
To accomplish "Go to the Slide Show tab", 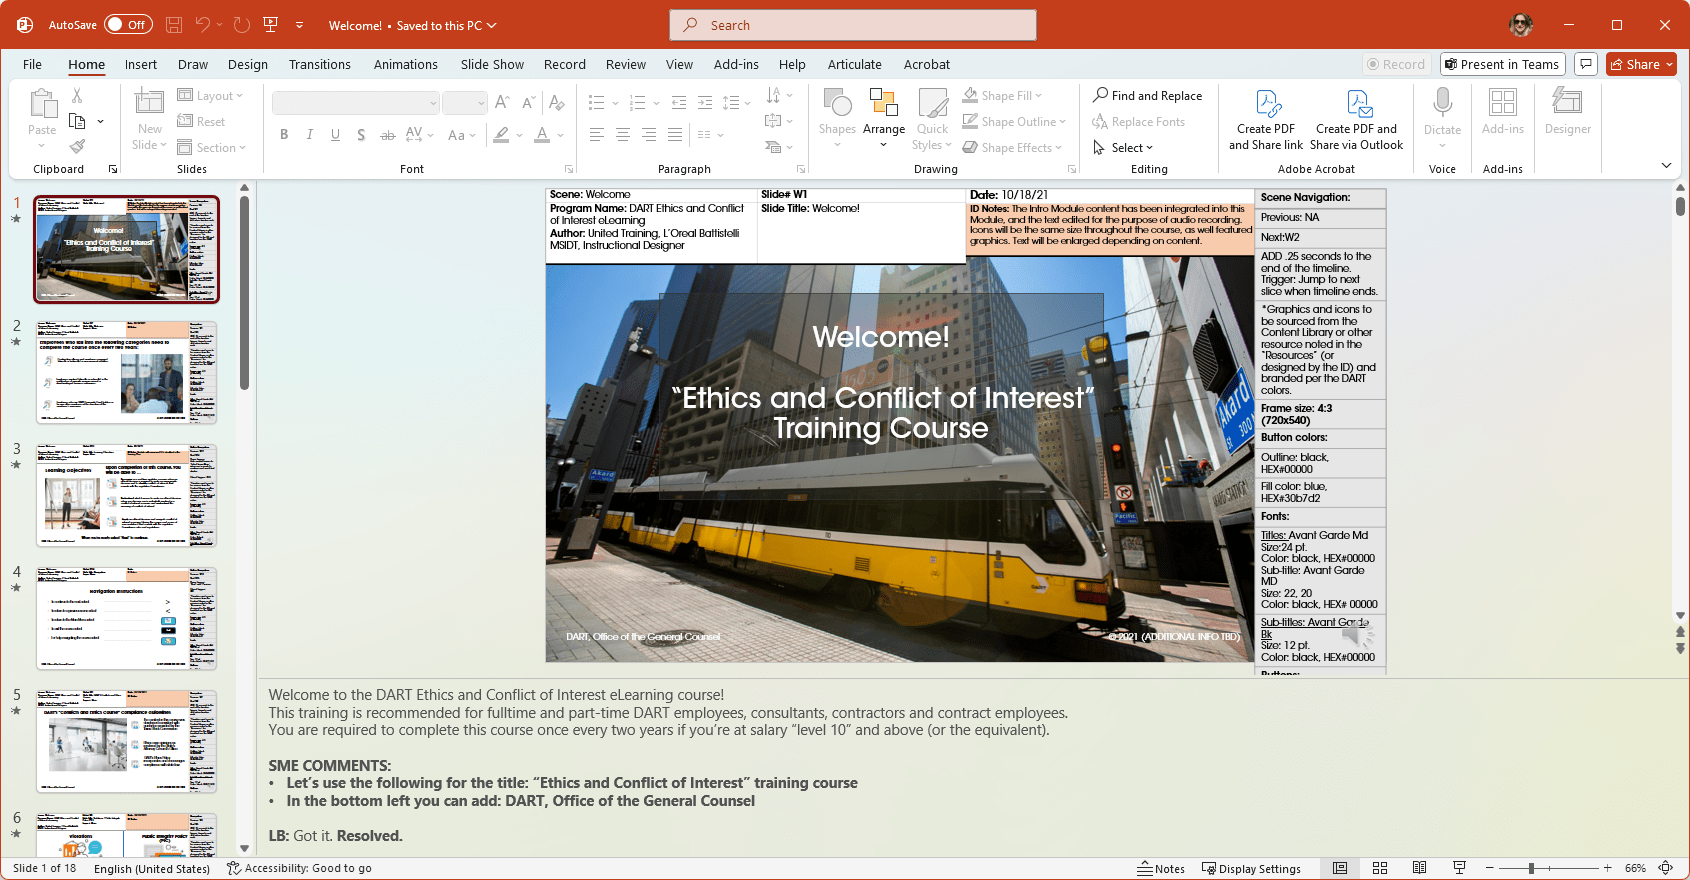I will click(x=492, y=64).
